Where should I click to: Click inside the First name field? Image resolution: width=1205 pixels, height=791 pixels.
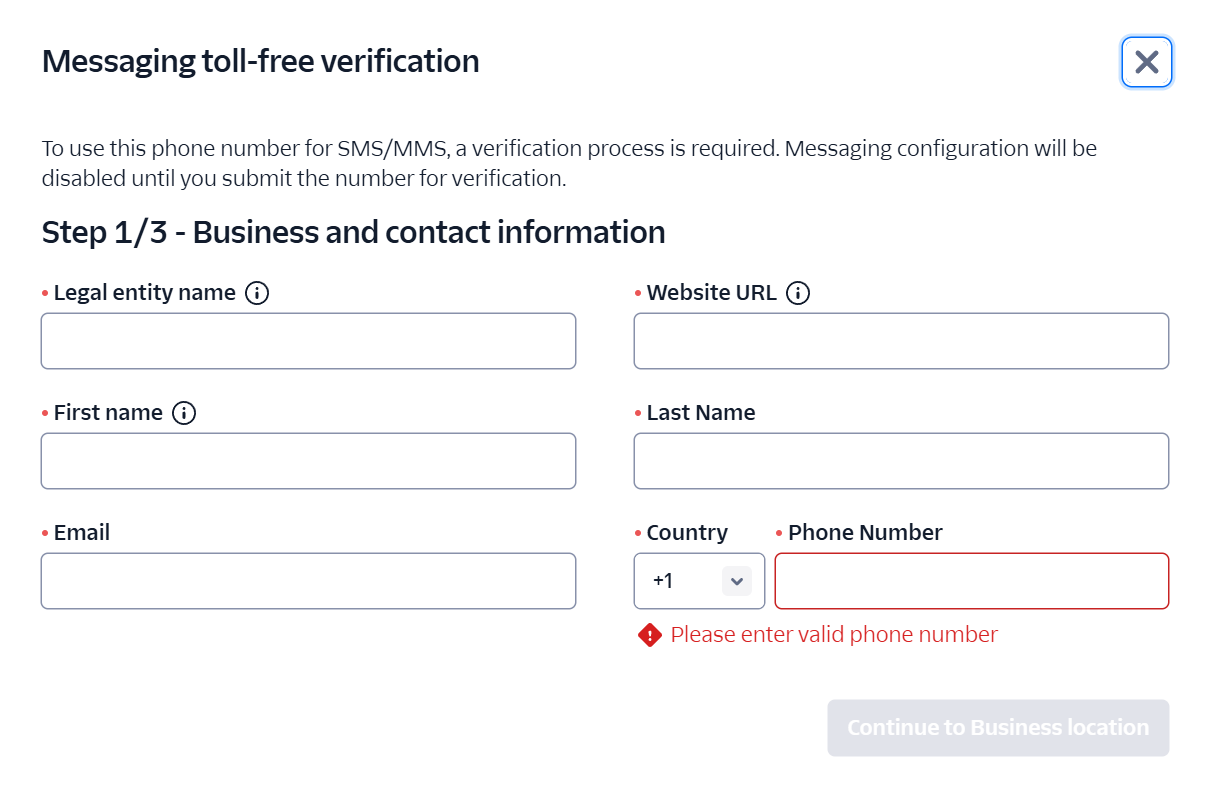tap(308, 460)
